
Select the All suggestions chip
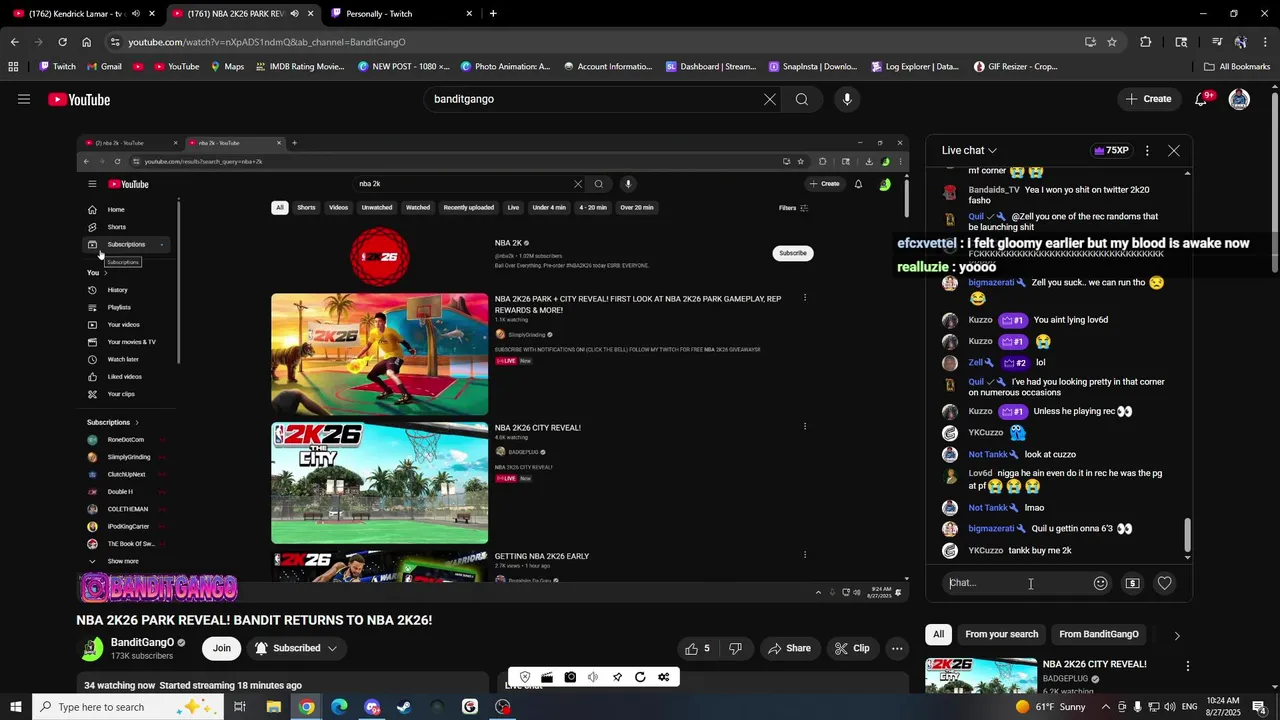(938, 634)
